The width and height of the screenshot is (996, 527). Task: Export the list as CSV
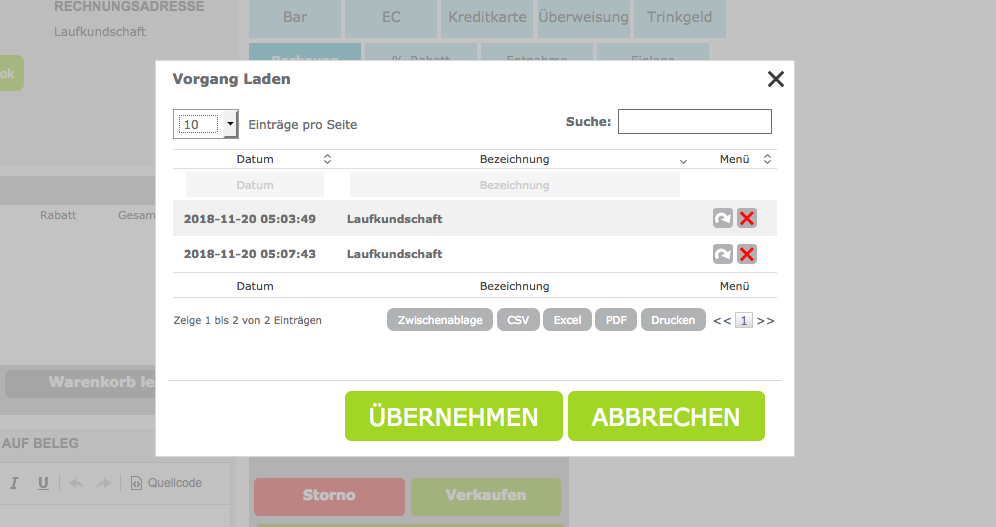pos(518,320)
